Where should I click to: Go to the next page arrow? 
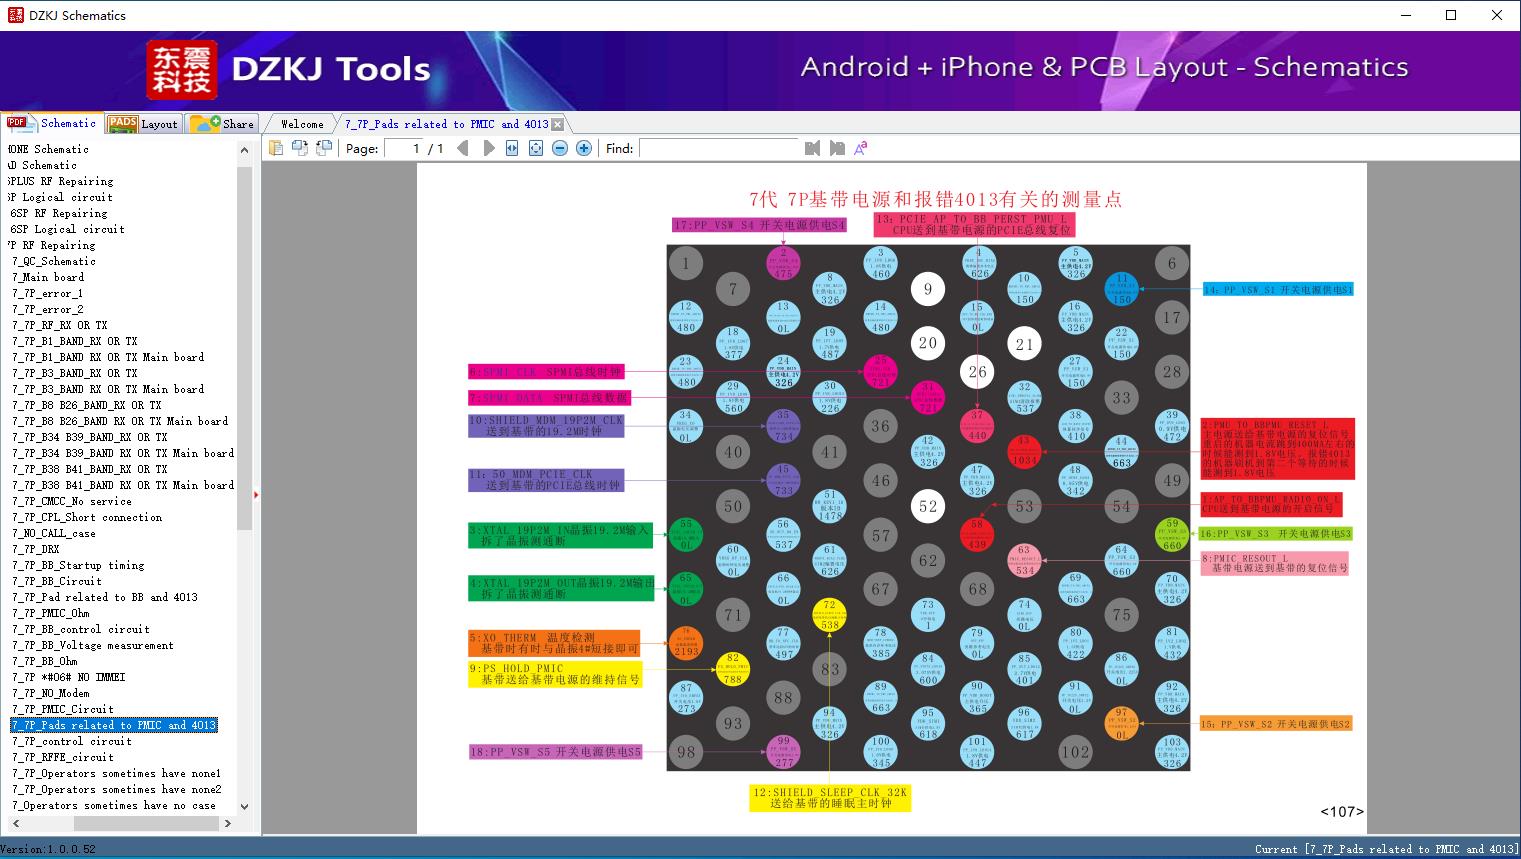488,148
